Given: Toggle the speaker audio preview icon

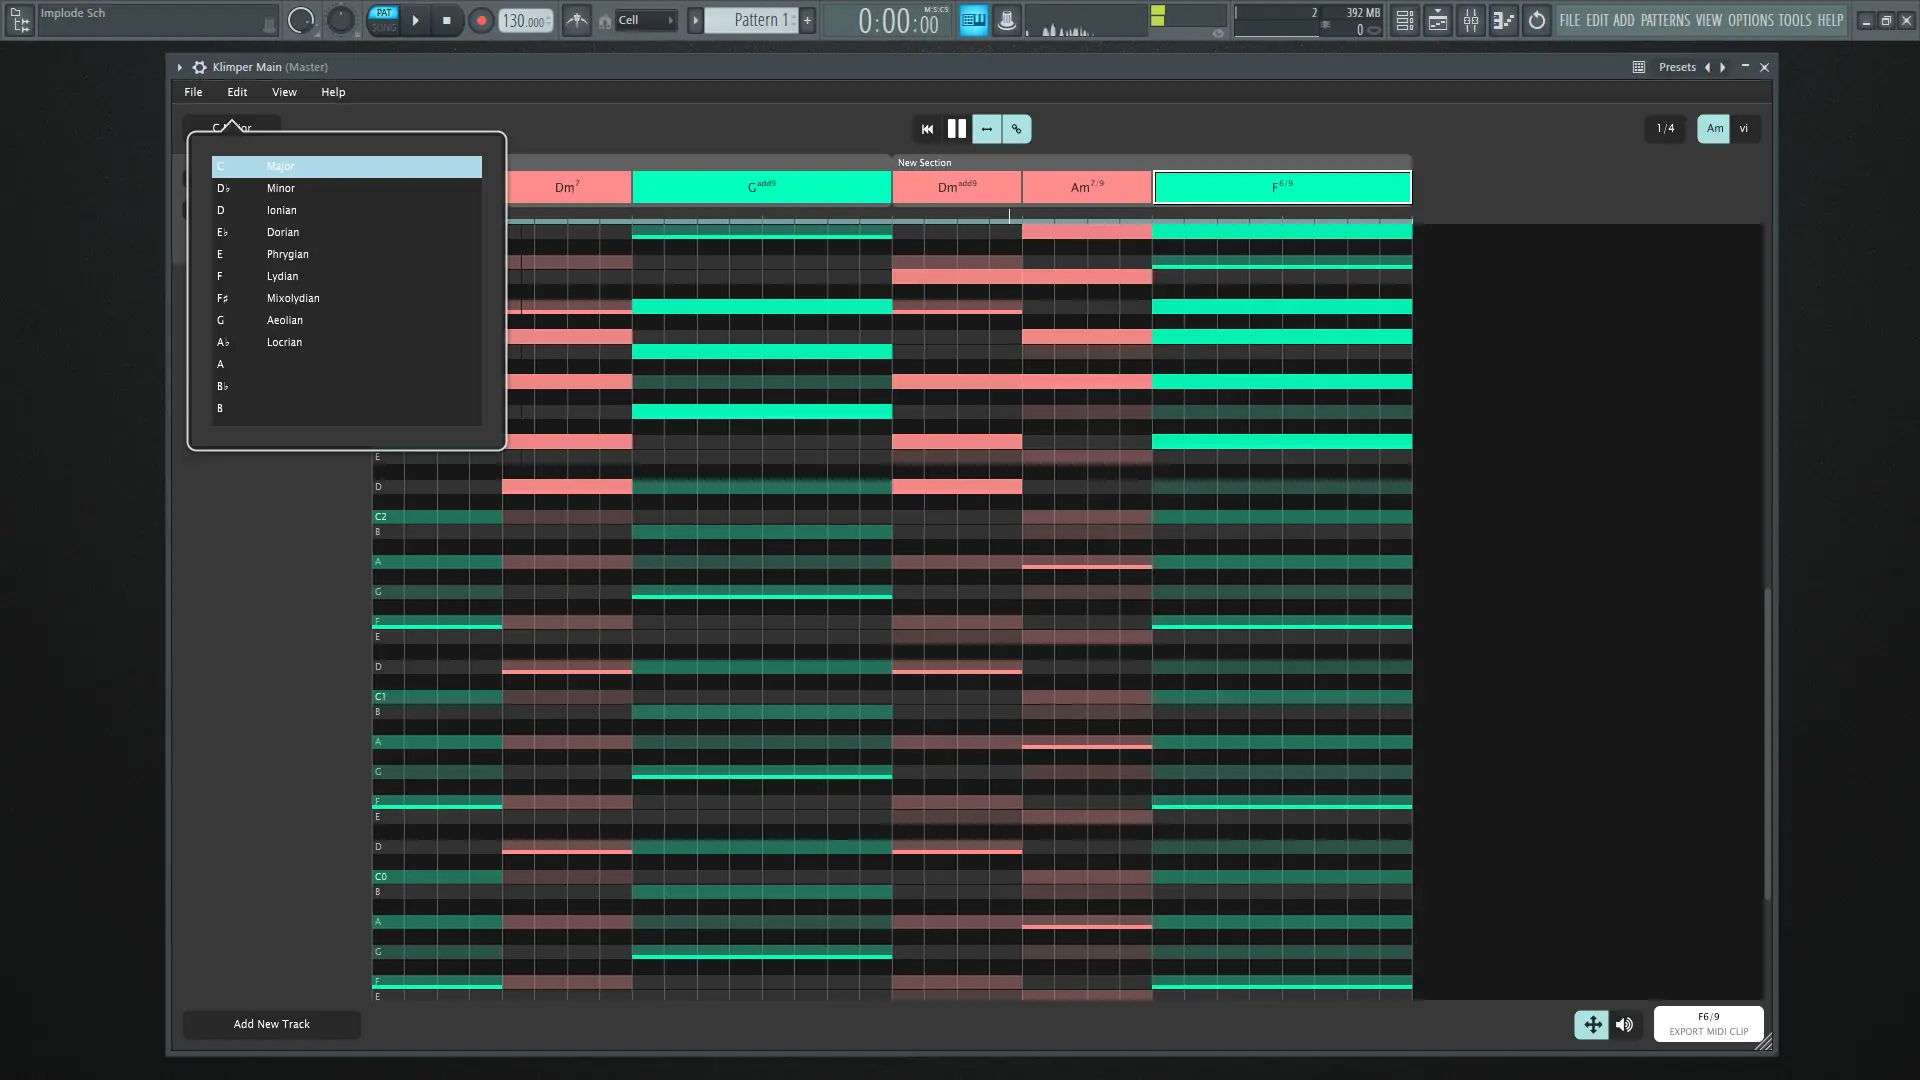Looking at the screenshot, I should [x=1625, y=1024].
